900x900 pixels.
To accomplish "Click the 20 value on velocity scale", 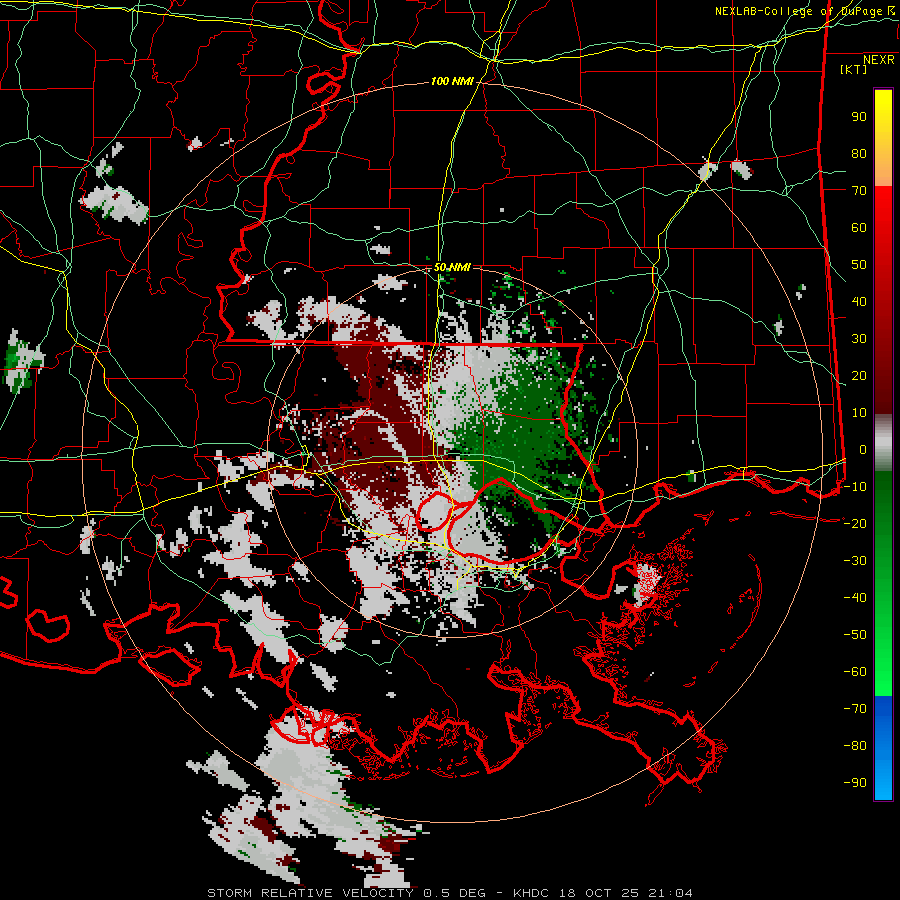I will tap(859, 376).
